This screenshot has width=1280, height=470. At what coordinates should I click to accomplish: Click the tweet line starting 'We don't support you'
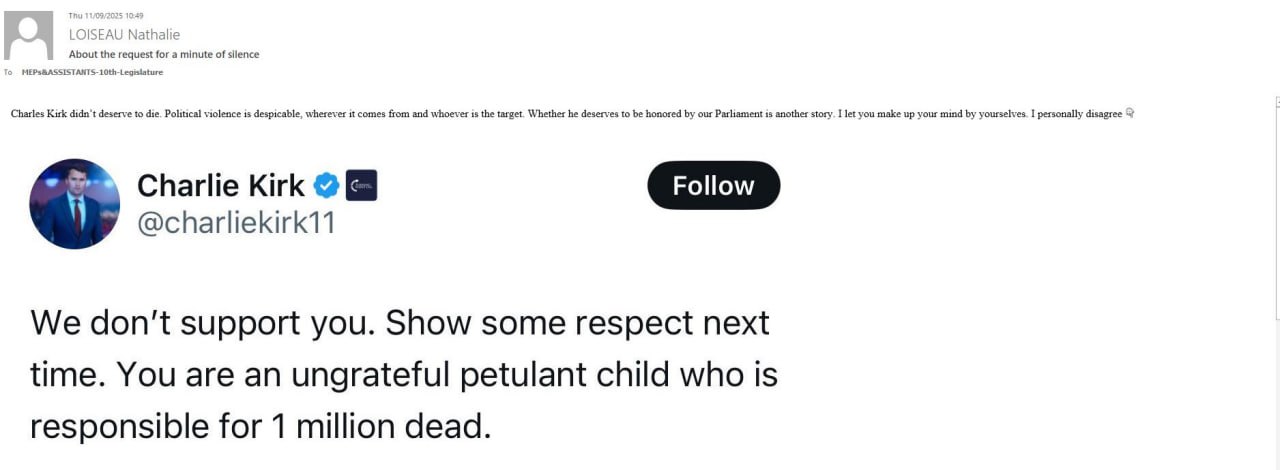pos(400,323)
